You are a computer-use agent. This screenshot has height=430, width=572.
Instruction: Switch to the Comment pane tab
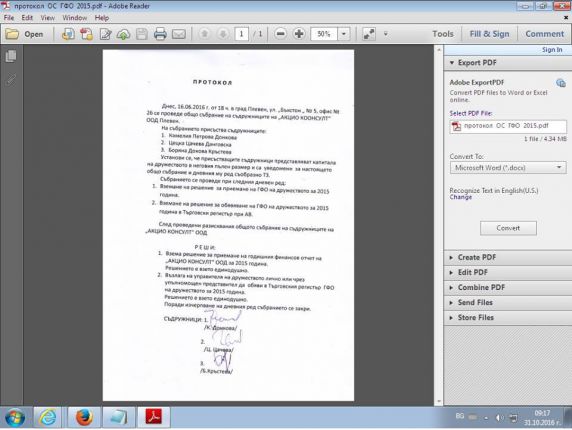pyautogui.click(x=544, y=34)
